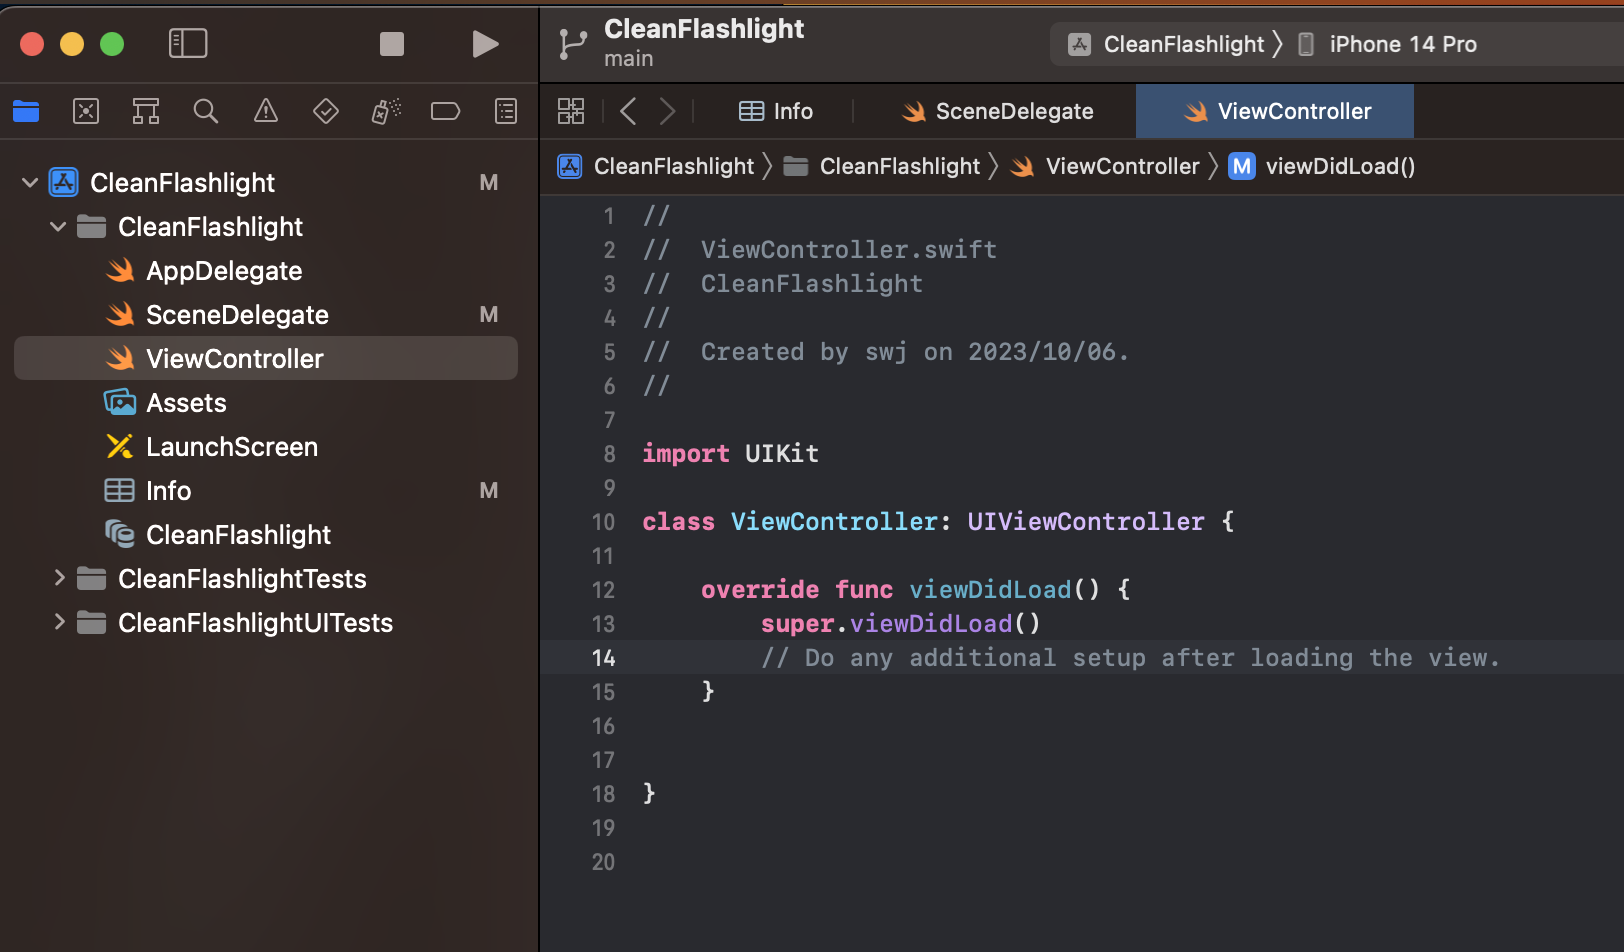
Task: Open the Project navigator folder icon
Action: click(26, 111)
